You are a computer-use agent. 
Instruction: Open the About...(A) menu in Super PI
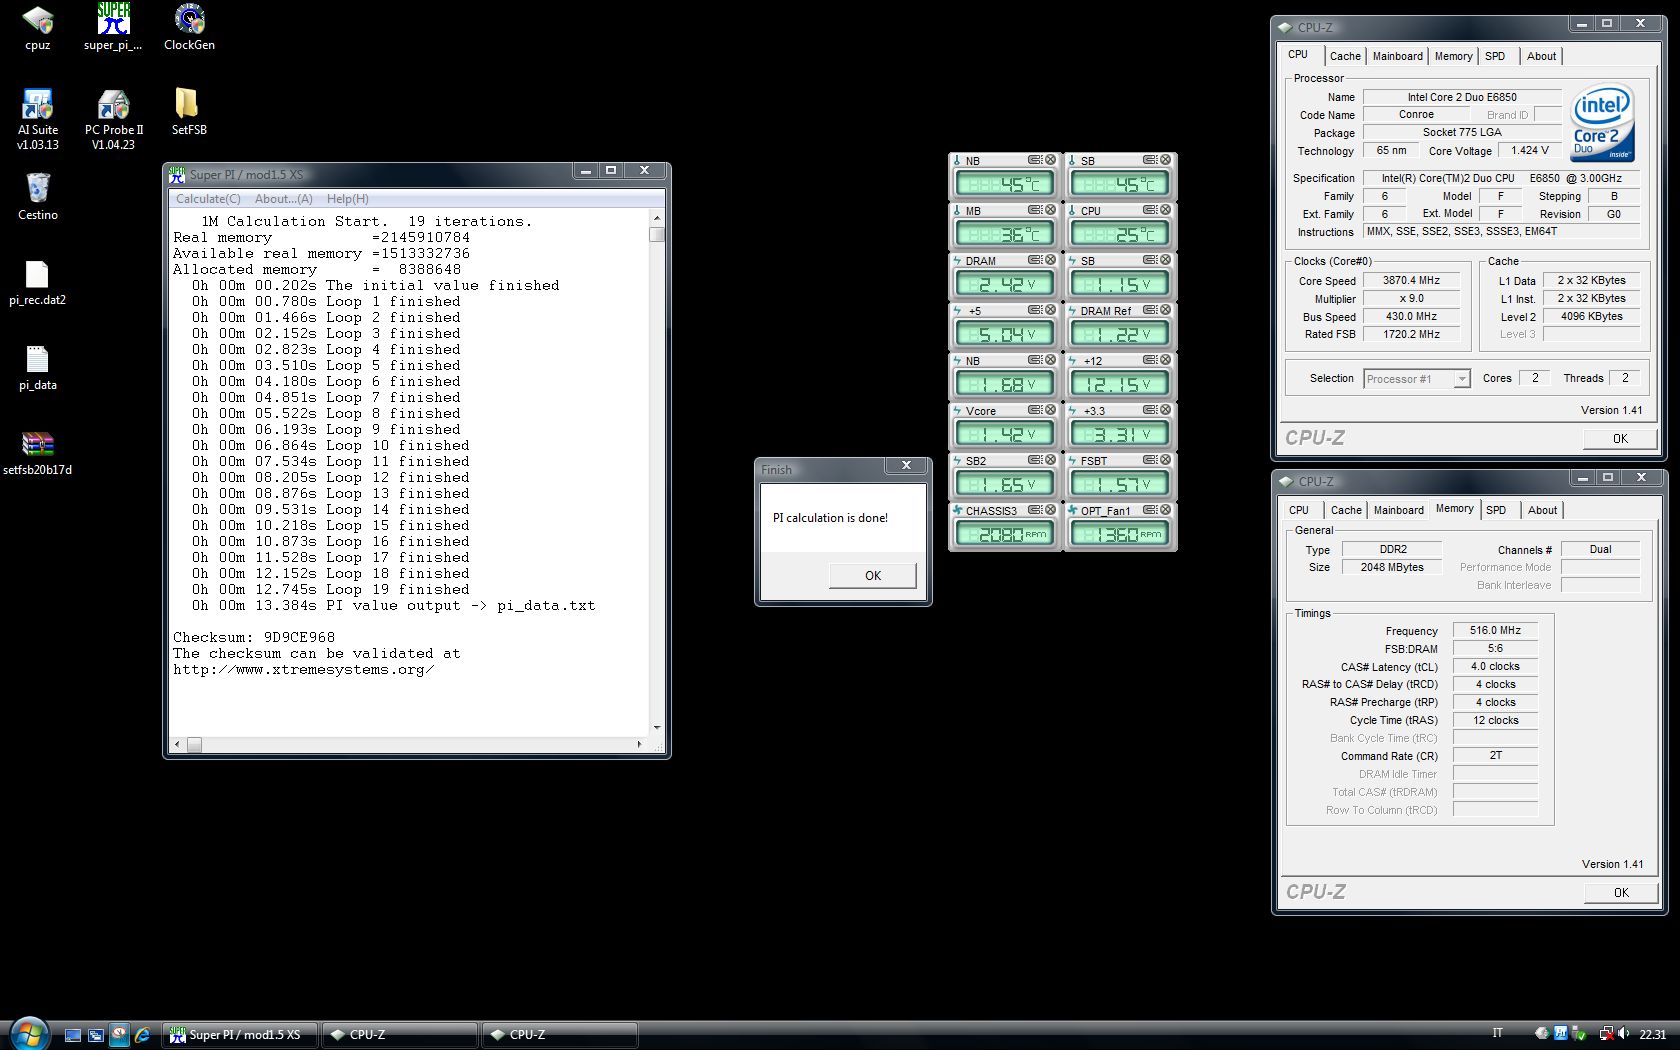pos(284,199)
